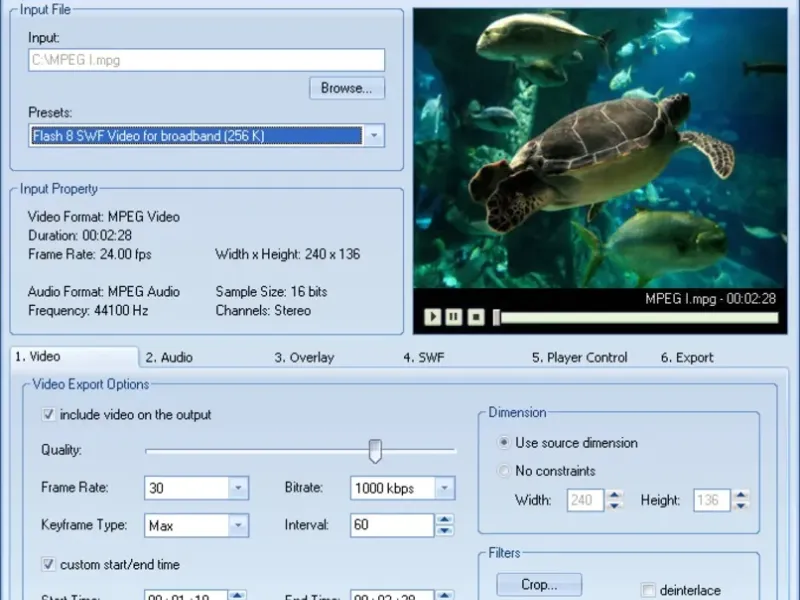The image size is (800, 600).
Task: Increase the Interval value with up arrow
Action: 444,520
